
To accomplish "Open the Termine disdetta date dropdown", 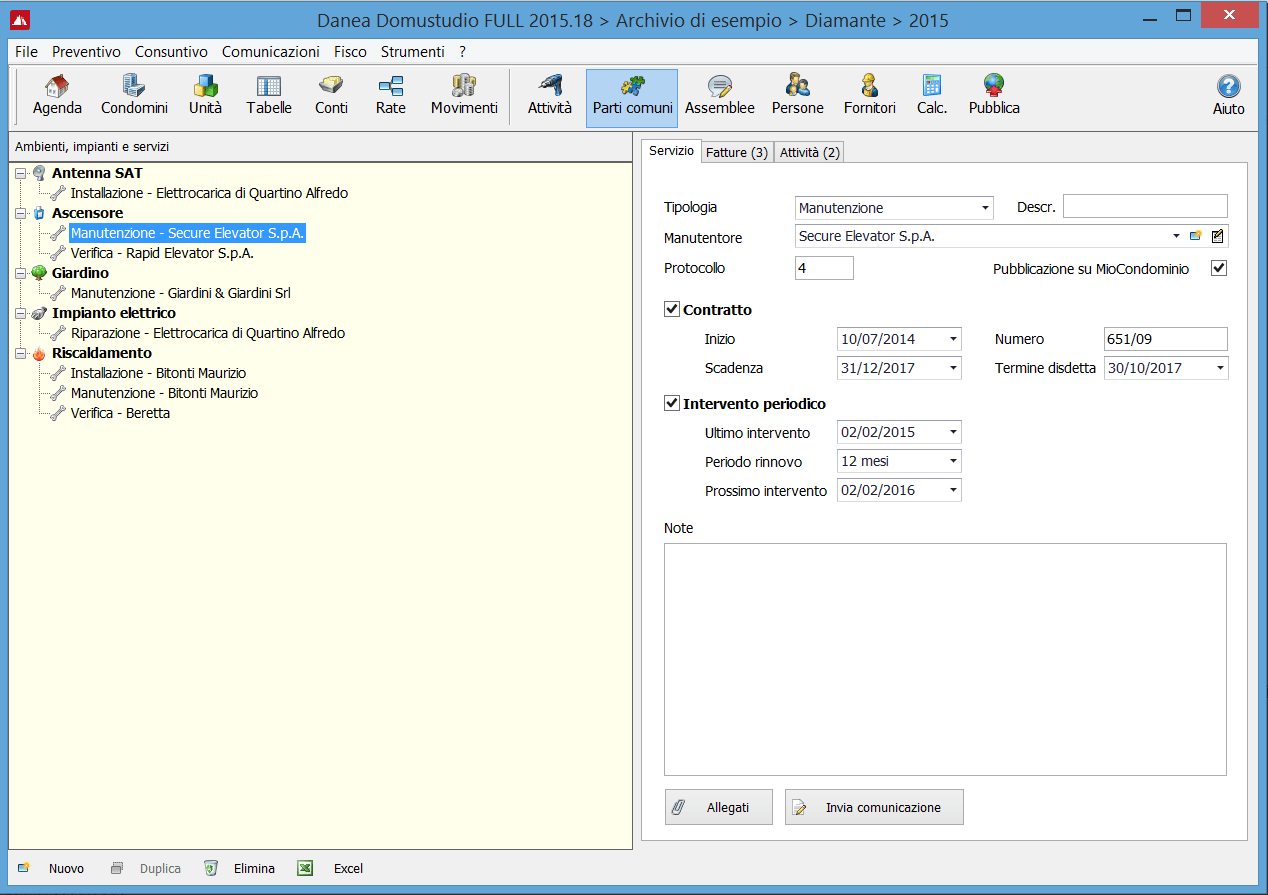I will pyautogui.click(x=1220, y=368).
